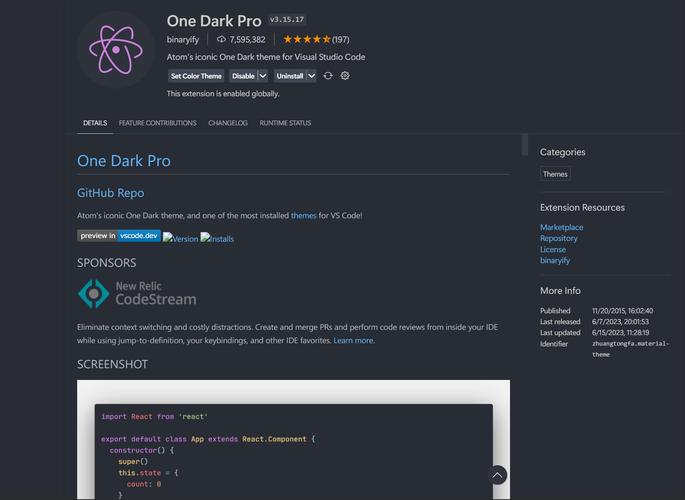Screen dimensions: 685x500
Task: Click the Version badge image
Action: [x=181, y=238]
